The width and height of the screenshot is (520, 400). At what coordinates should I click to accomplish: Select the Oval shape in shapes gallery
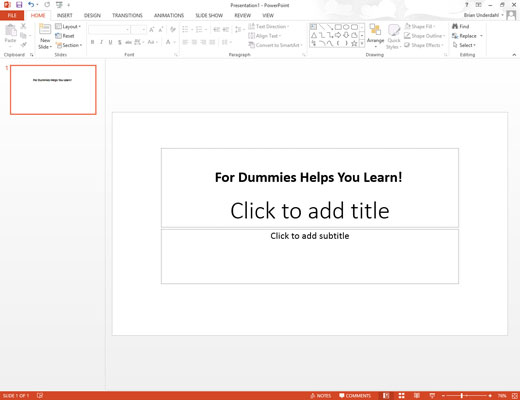pyautogui.click(x=346, y=27)
